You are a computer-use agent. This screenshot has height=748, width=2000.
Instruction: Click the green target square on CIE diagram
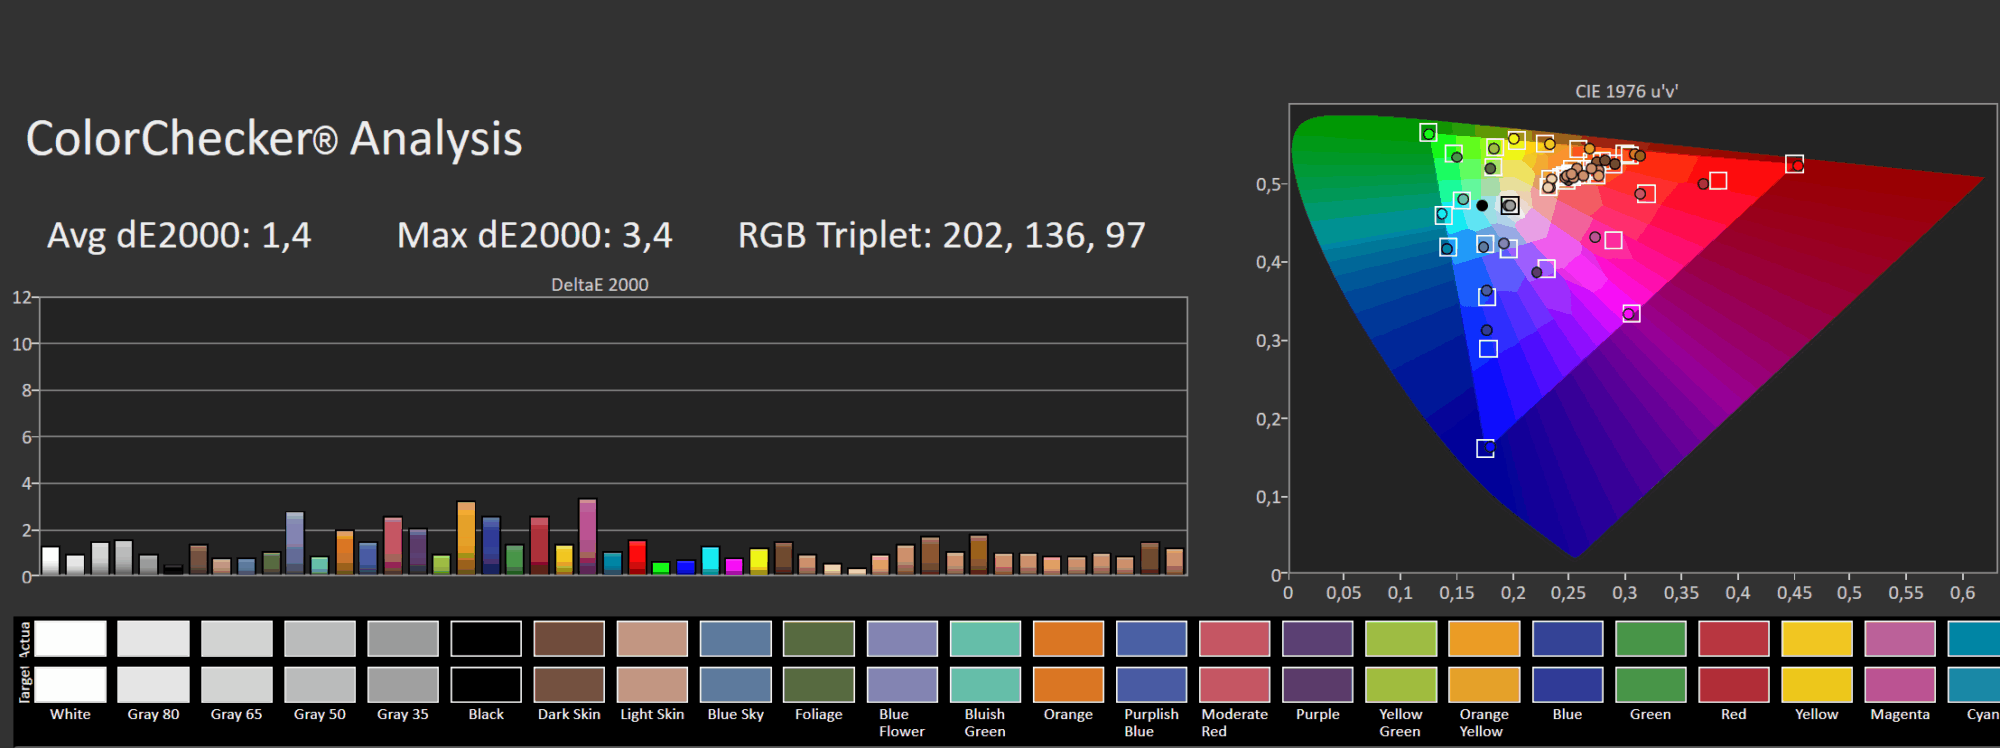point(1428,133)
